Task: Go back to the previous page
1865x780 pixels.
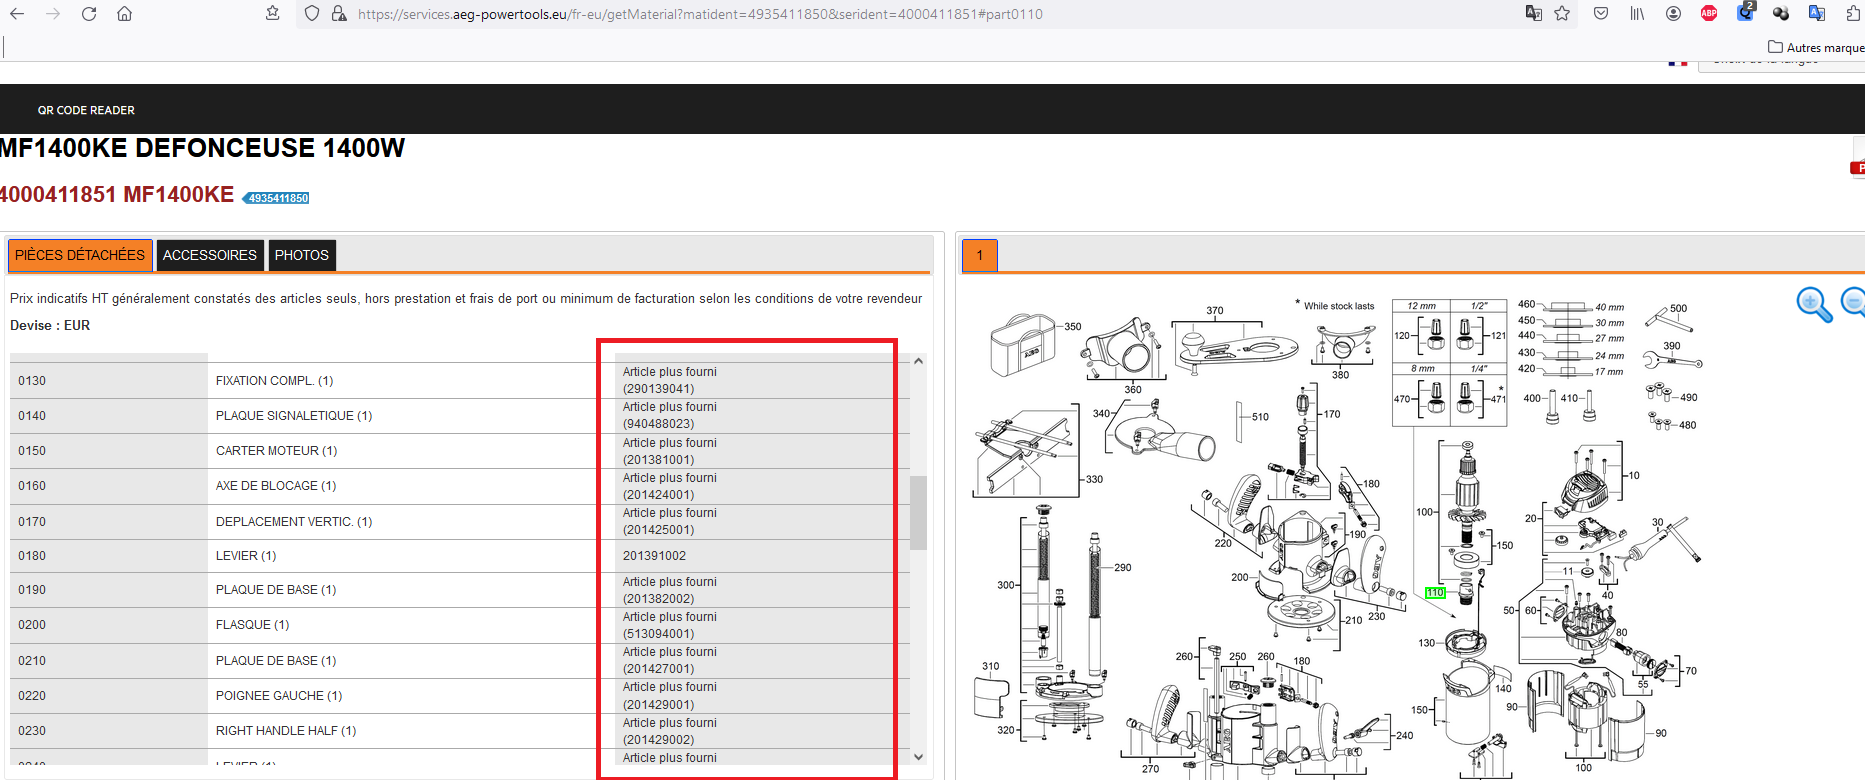Action: (17, 14)
